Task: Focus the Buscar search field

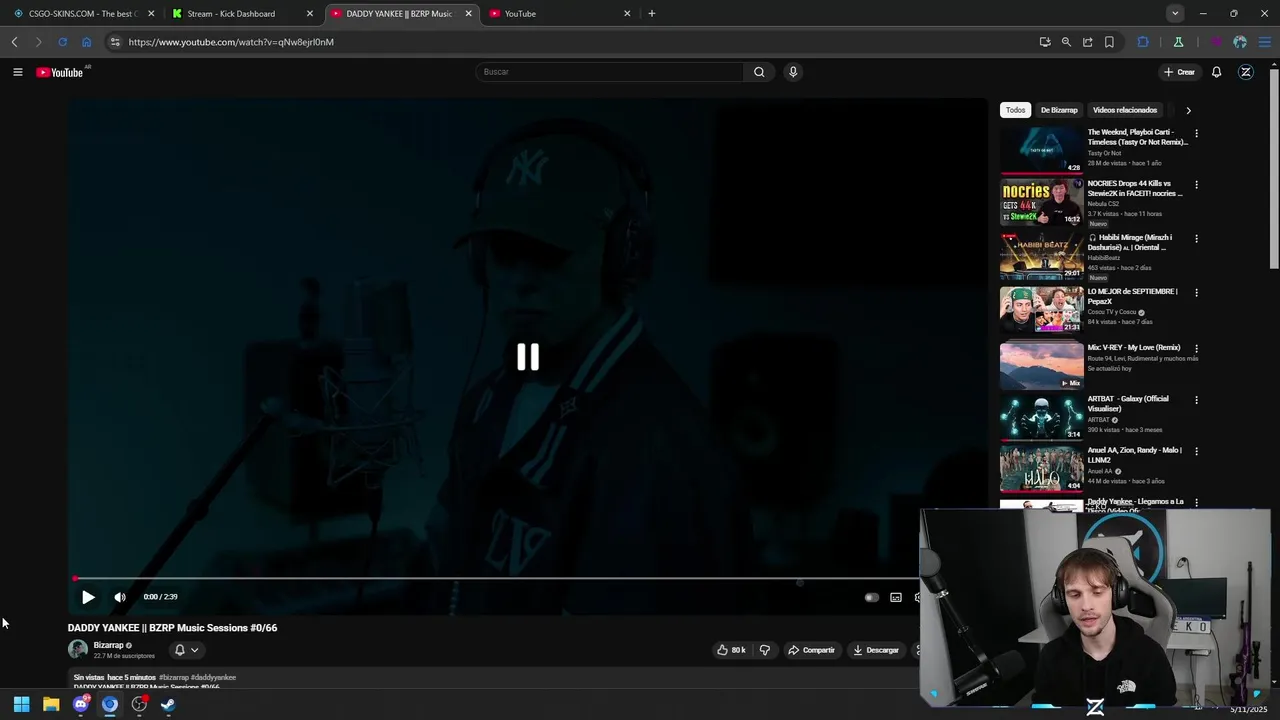Action: click(x=610, y=72)
